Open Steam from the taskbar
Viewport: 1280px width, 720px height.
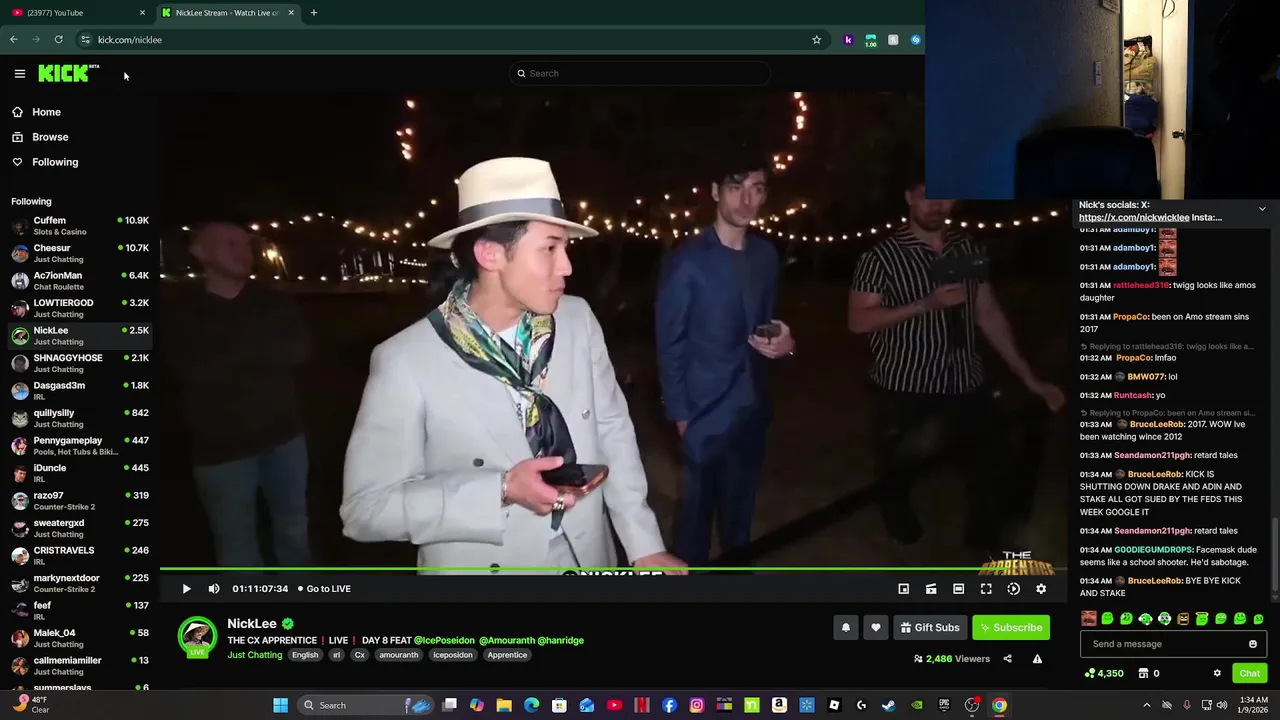click(x=888, y=705)
